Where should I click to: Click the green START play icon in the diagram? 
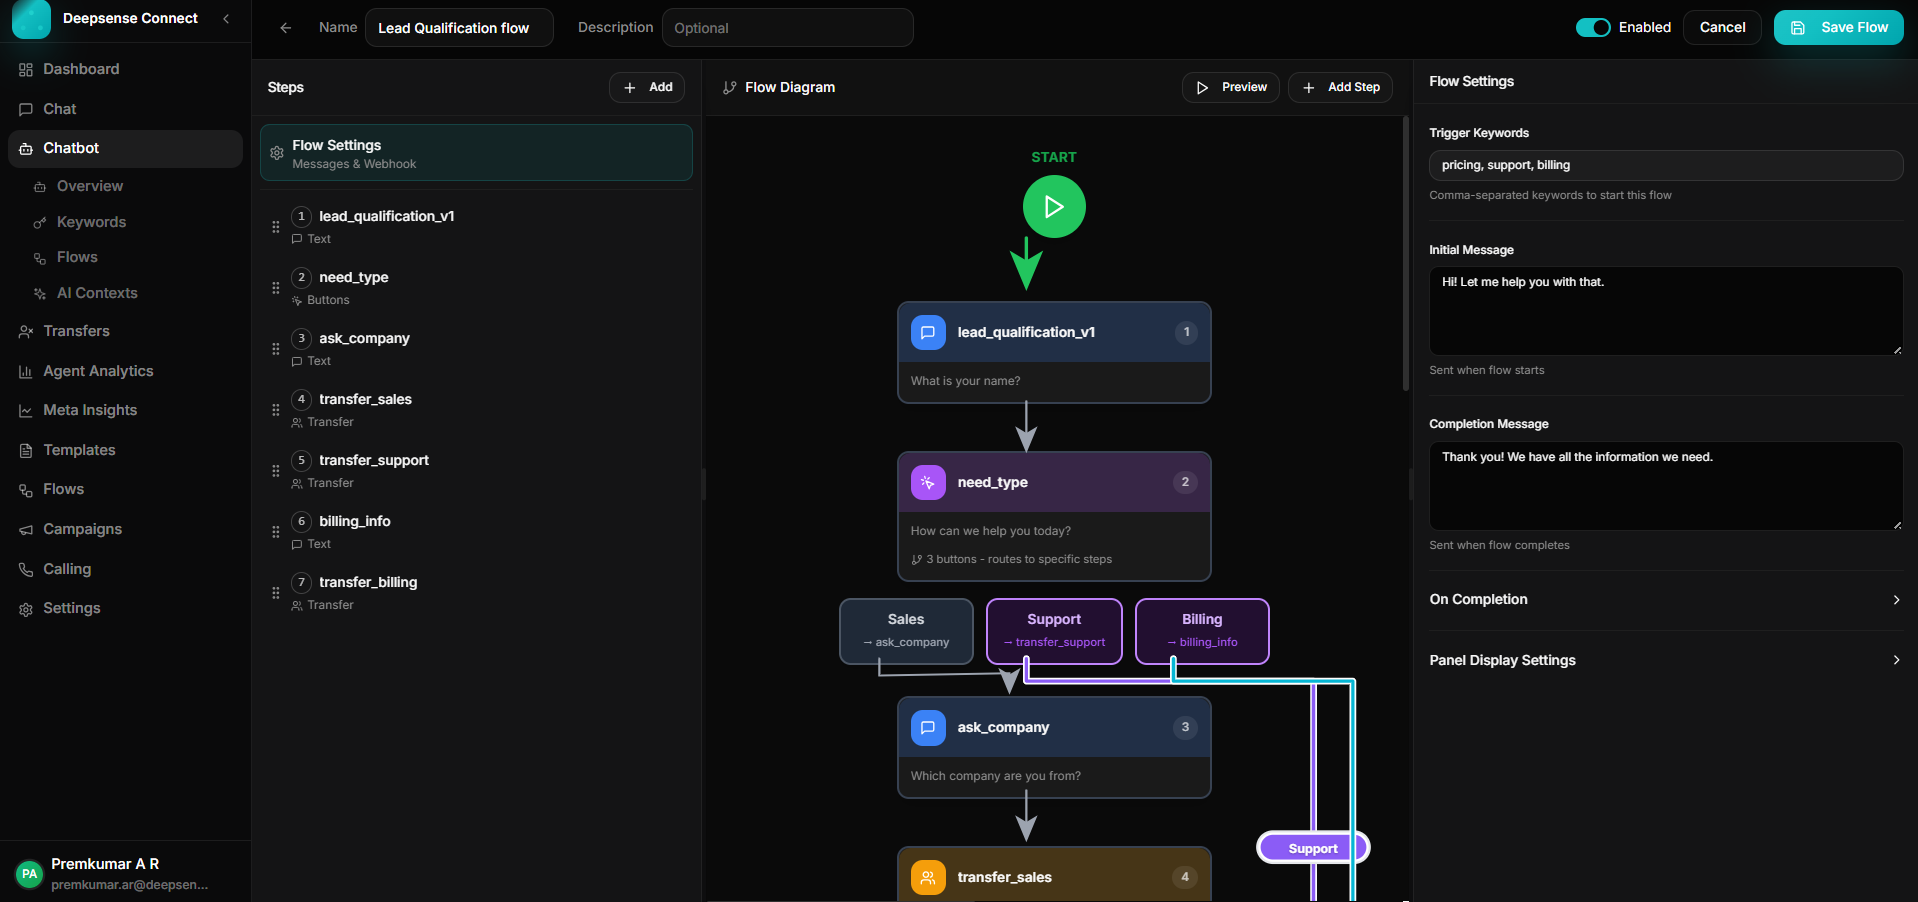(x=1053, y=206)
